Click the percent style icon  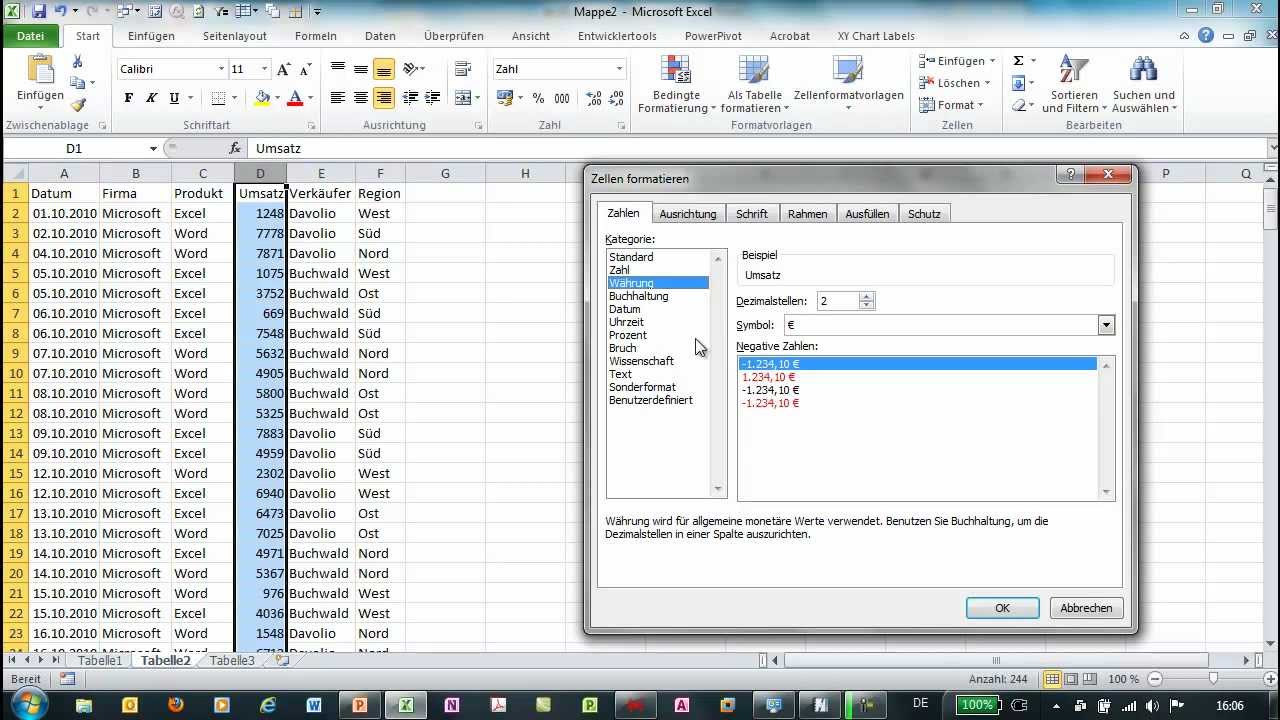[x=538, y=98]
